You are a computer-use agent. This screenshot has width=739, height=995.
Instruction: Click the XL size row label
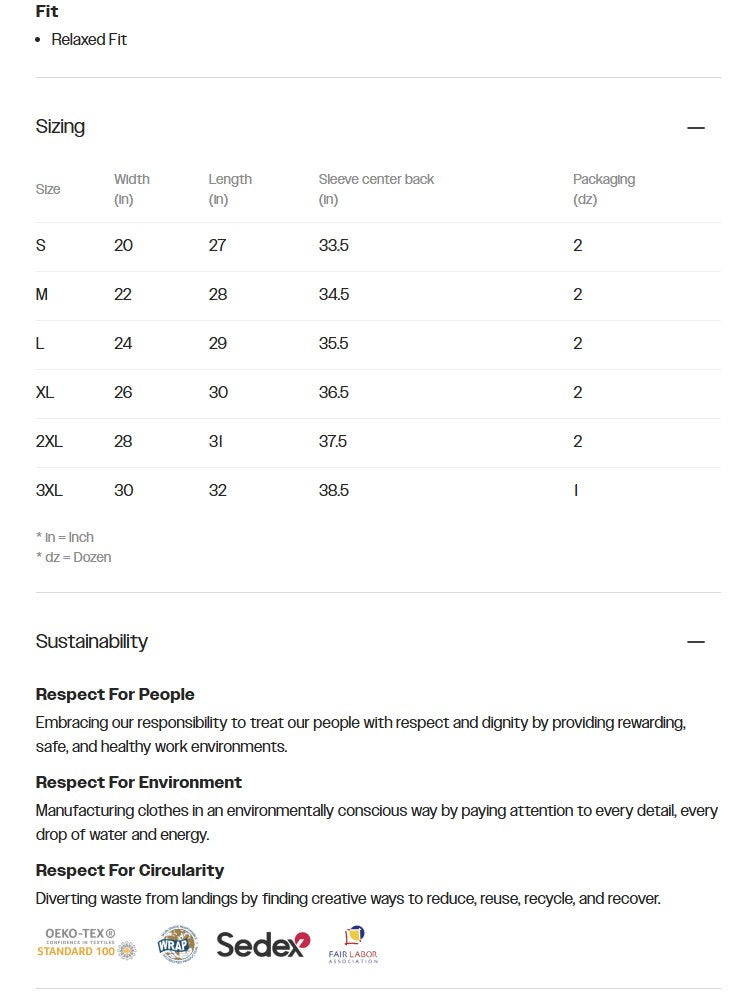pyautogui.click(x=45, y=393)
